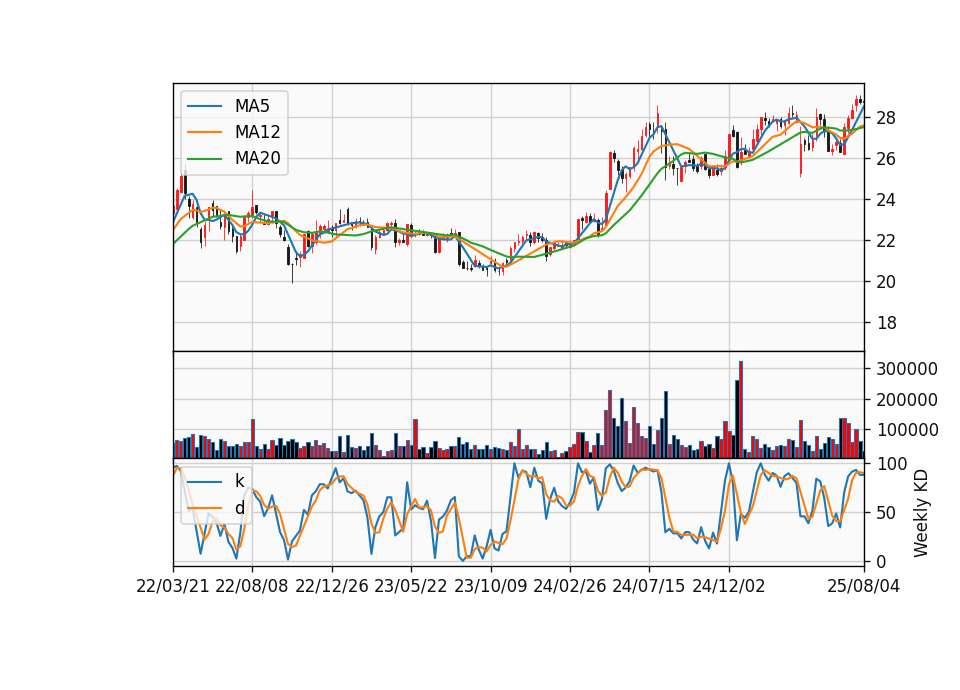960x690 pixels.
Task: Click the MA5 legend label
Action: click(252, 106)
